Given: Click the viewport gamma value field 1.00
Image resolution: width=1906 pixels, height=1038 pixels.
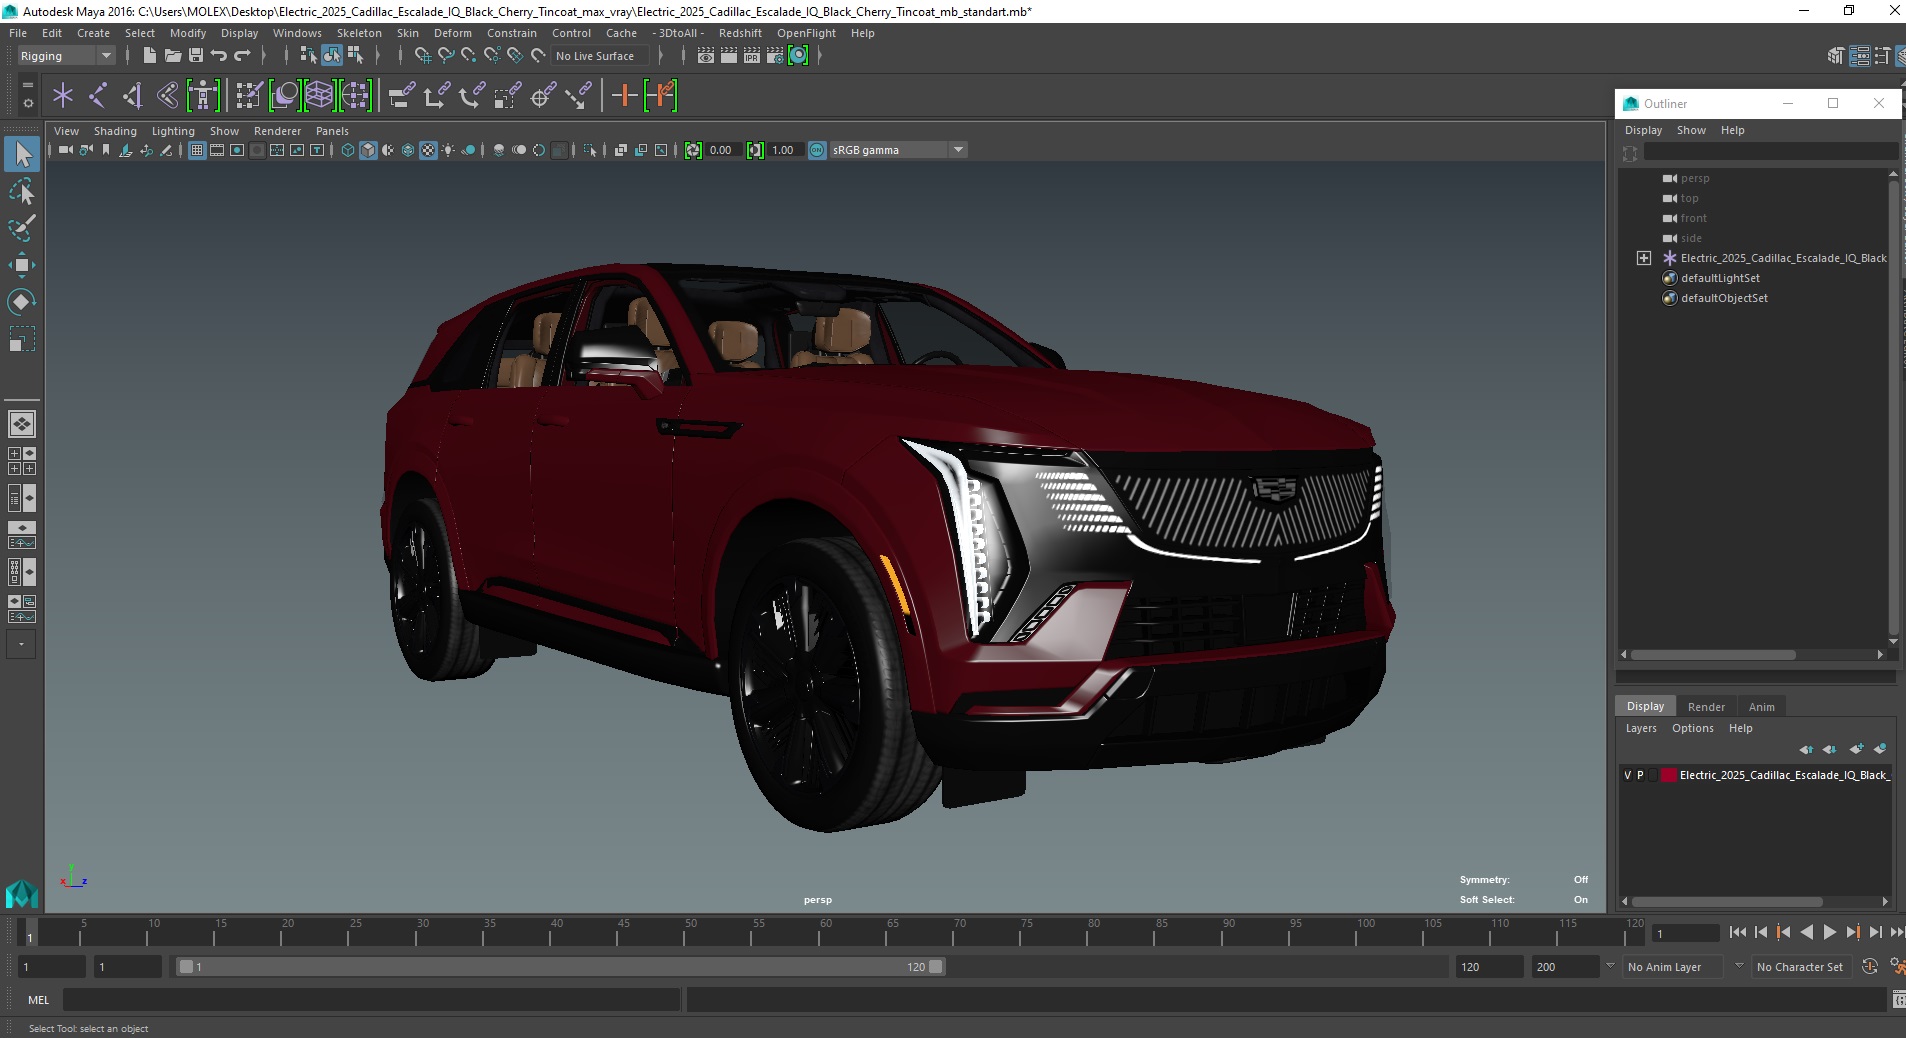Looking at the screenshot, I should (x=783, y=150).
